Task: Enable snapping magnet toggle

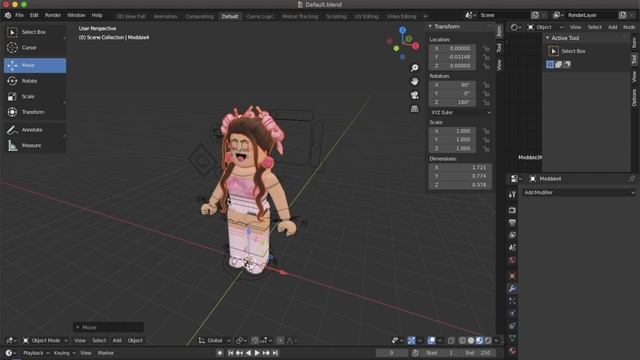Action: [255, 340]
